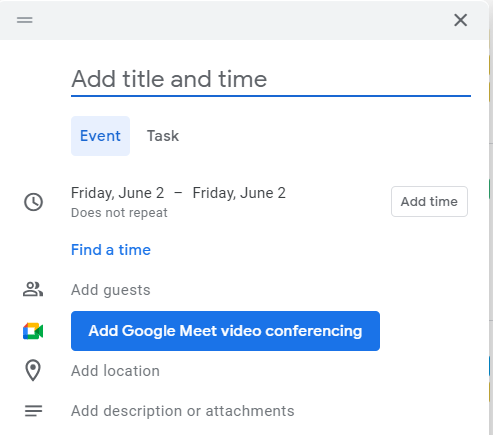
Task: Click the clock icon beside the date
Action: coord(33,202)
